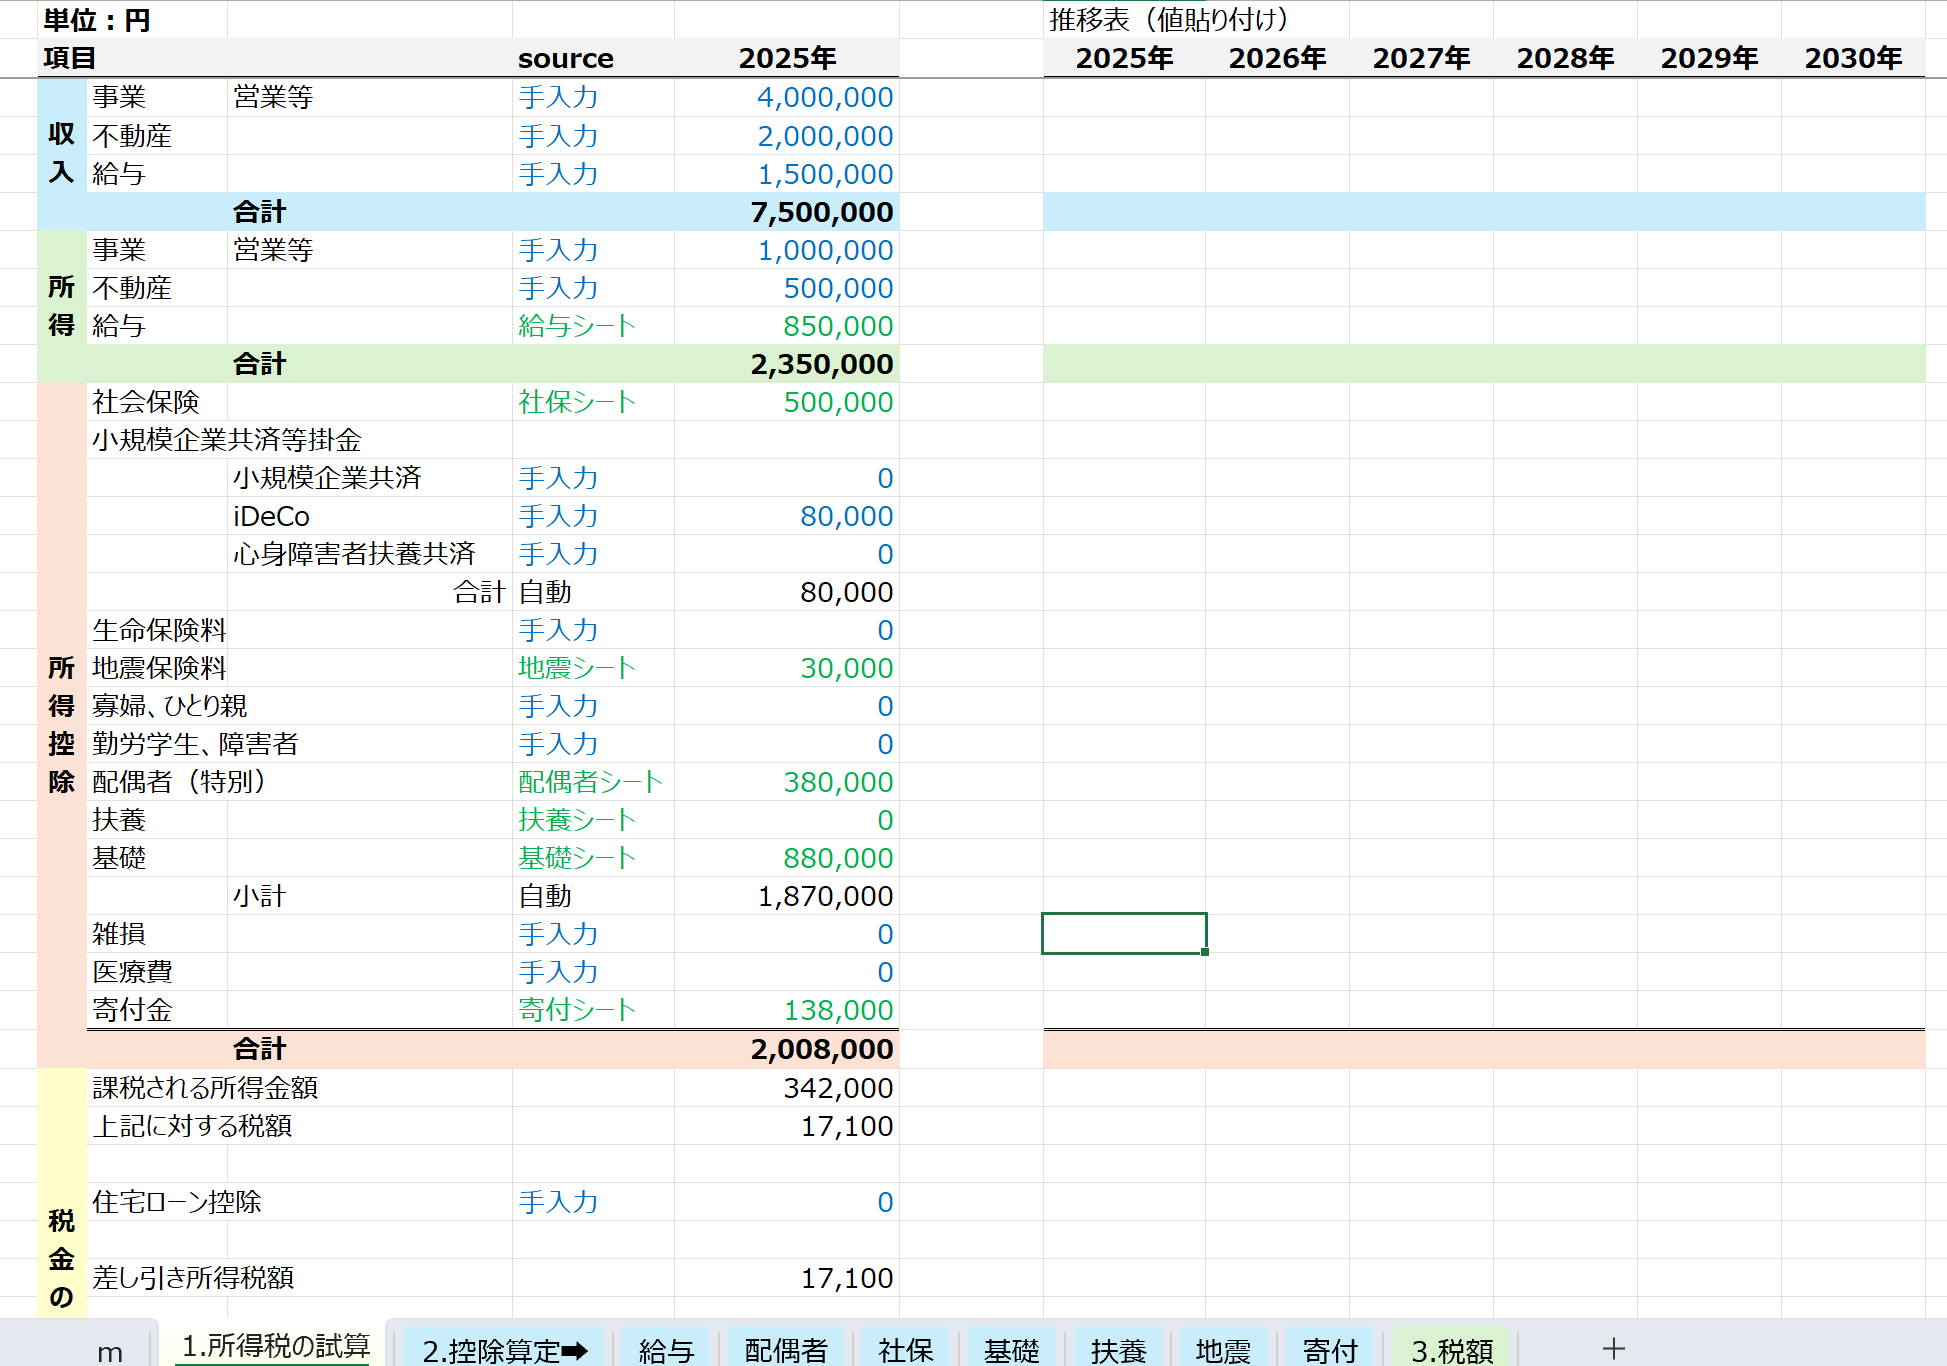Open the 扶養 sheet tab
Screen dimensions: 1947x1366
[x=1118, y=1350]
